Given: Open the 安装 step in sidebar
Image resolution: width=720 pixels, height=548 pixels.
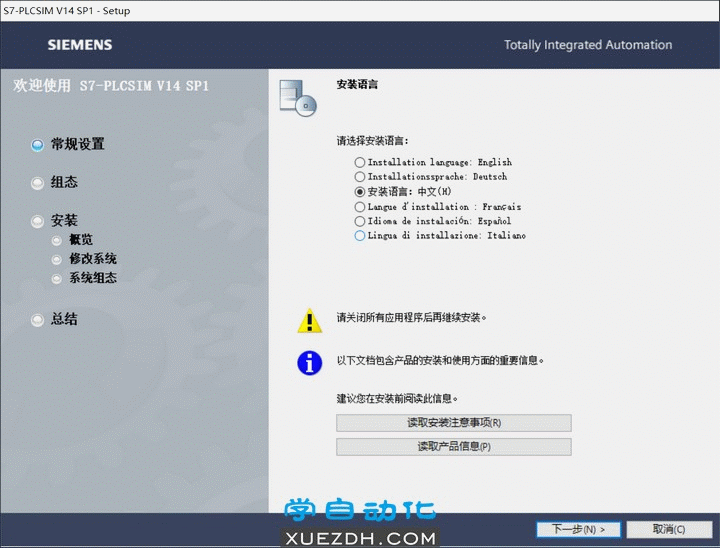Looking at the screenshot, I should (54, 221).
